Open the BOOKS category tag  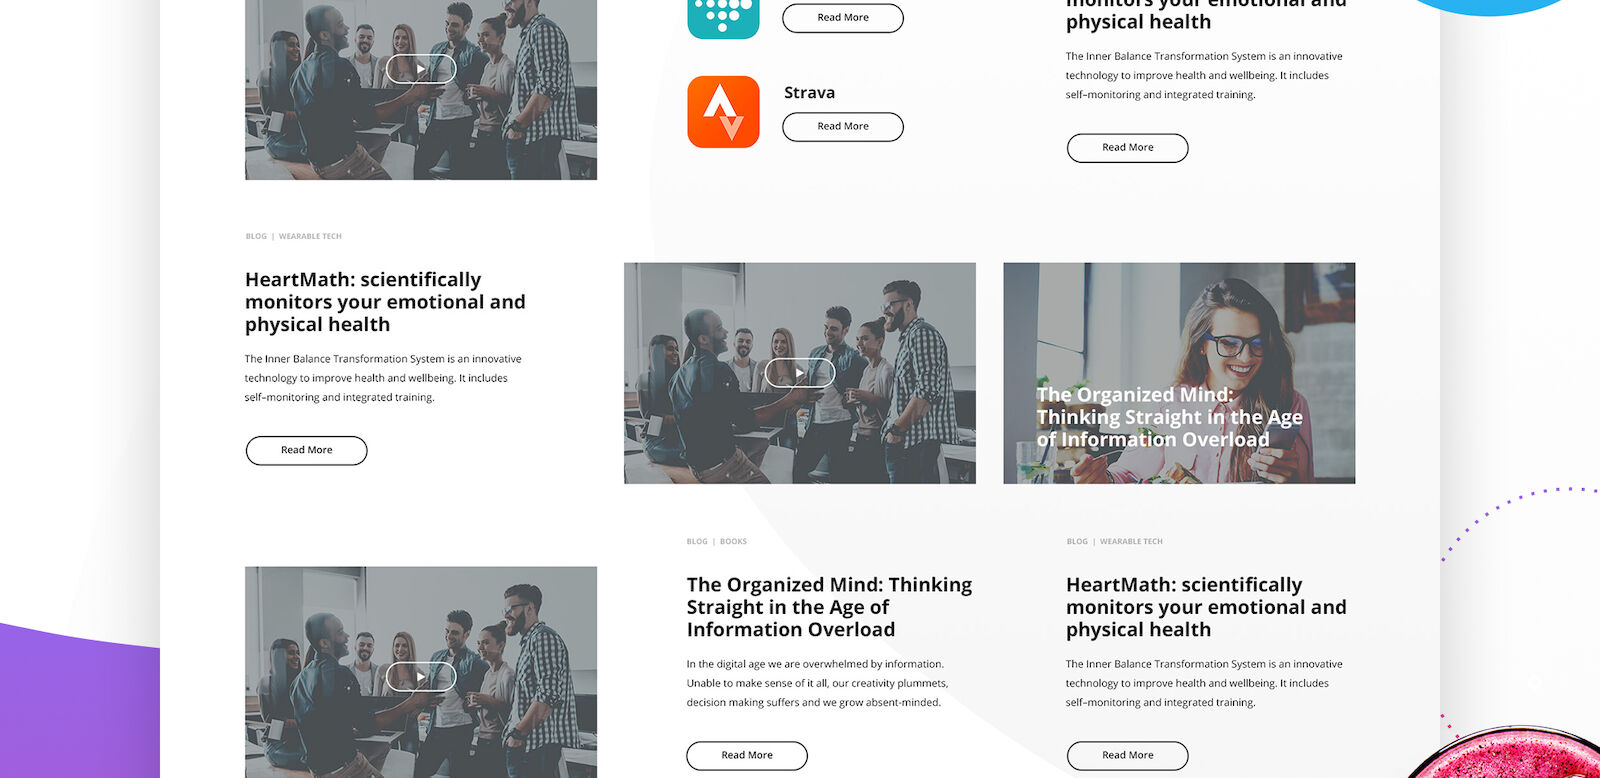point(733,542)
